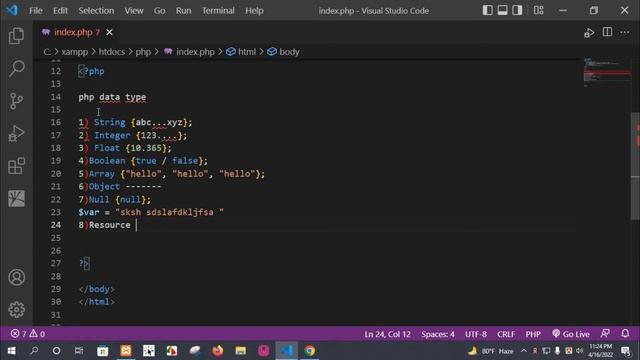Open the Run and Debug view
Image resolution: width=640 pixels, height=360 pixels.
[16, 133]
